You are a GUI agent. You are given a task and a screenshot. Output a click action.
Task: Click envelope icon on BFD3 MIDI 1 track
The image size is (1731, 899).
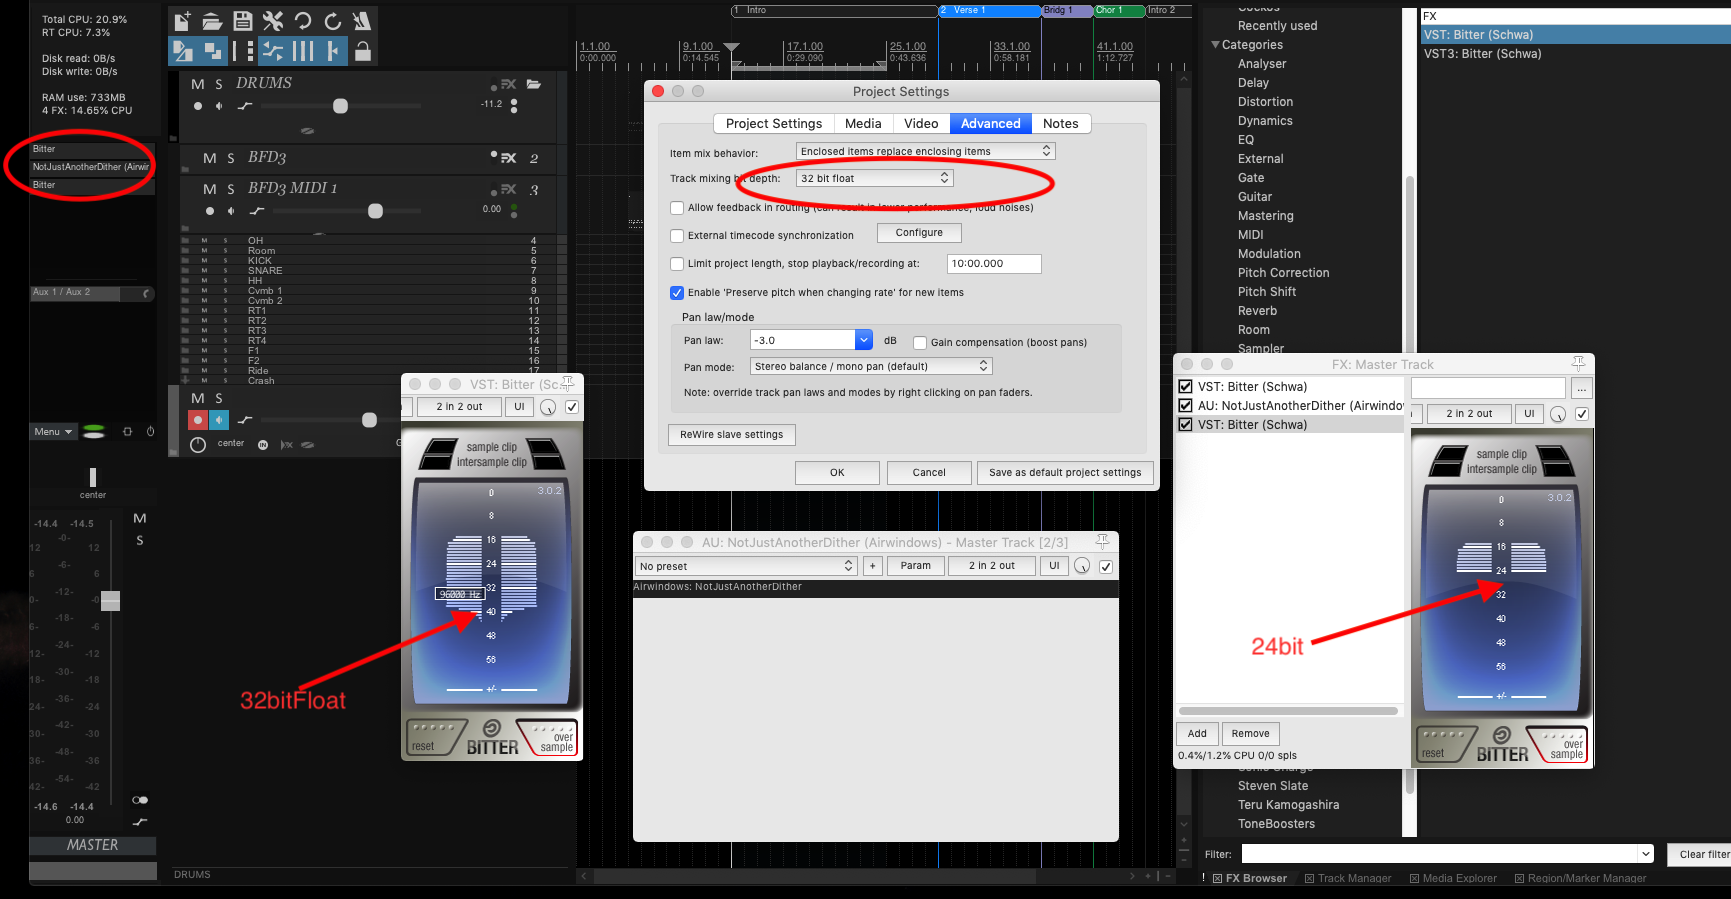[x=257, y=211]
